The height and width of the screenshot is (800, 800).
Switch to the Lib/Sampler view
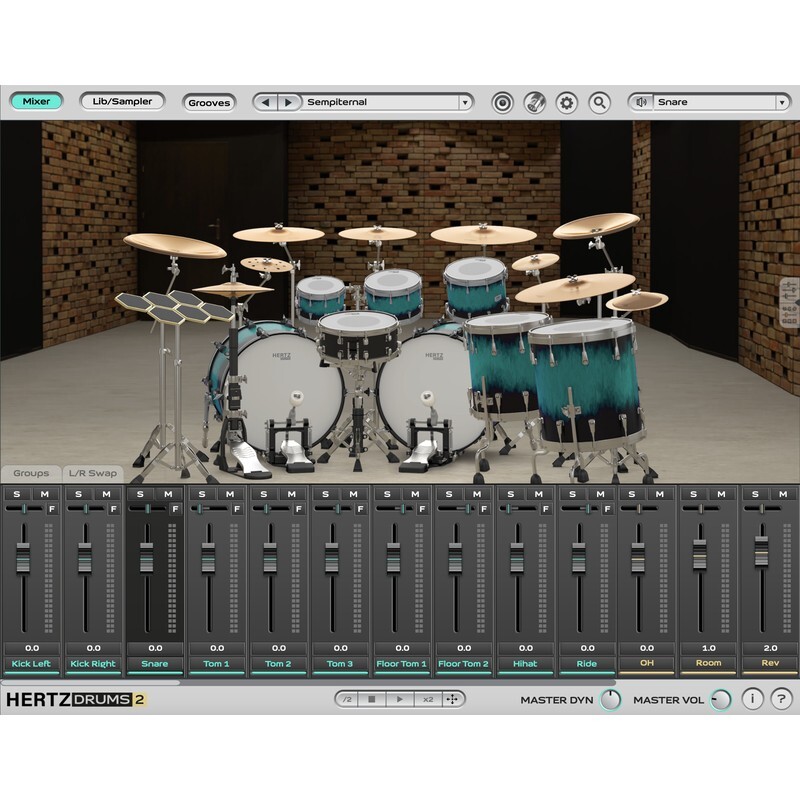click(x=122, y=101)
